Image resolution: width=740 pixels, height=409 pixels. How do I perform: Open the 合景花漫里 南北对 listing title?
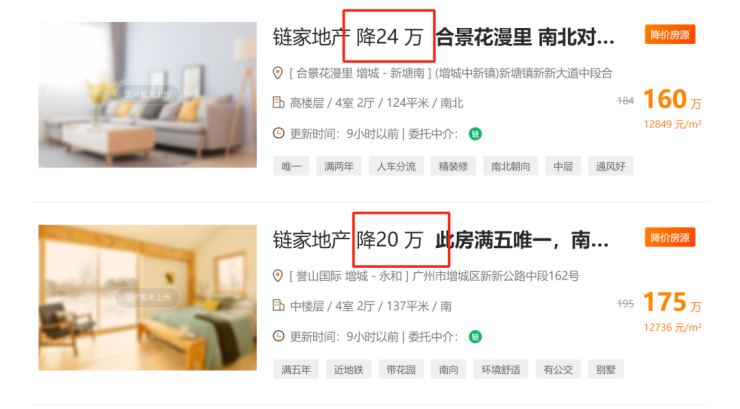[525, 37]
